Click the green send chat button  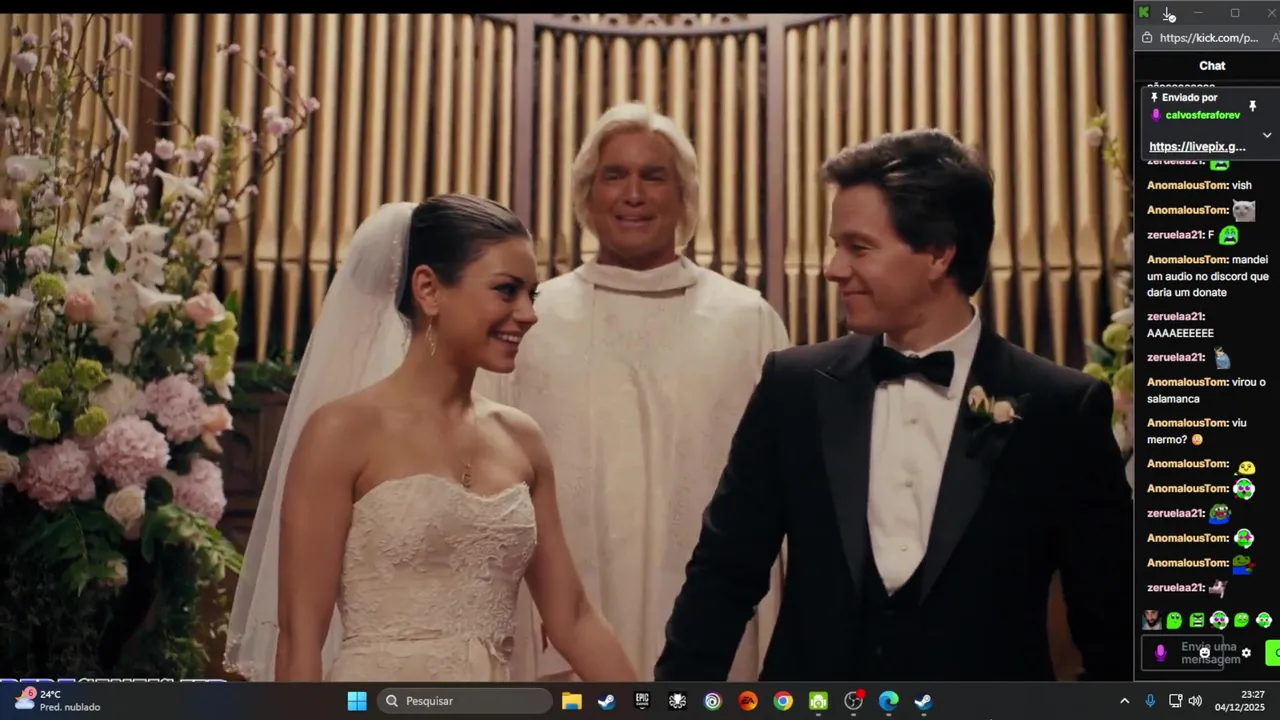coord(1273,653)
